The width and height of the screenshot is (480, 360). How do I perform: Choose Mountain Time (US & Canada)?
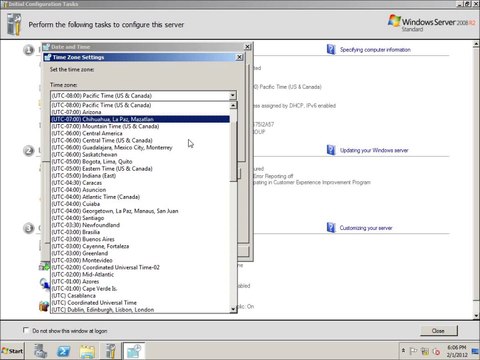[x=140, y=126]
